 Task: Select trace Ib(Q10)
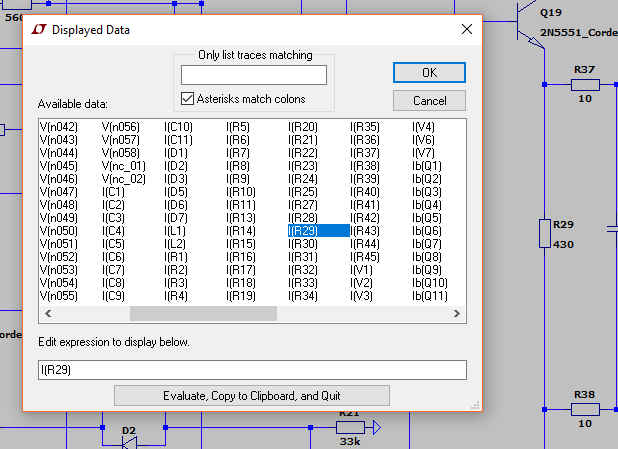(x=430, y=283)
